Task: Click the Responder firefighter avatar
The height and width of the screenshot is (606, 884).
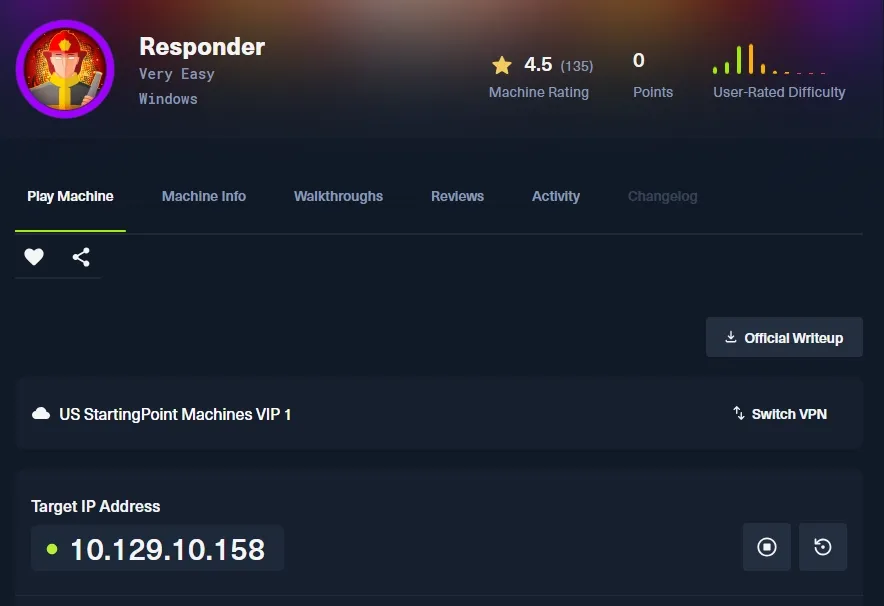Action: click(x=65, y=69)
